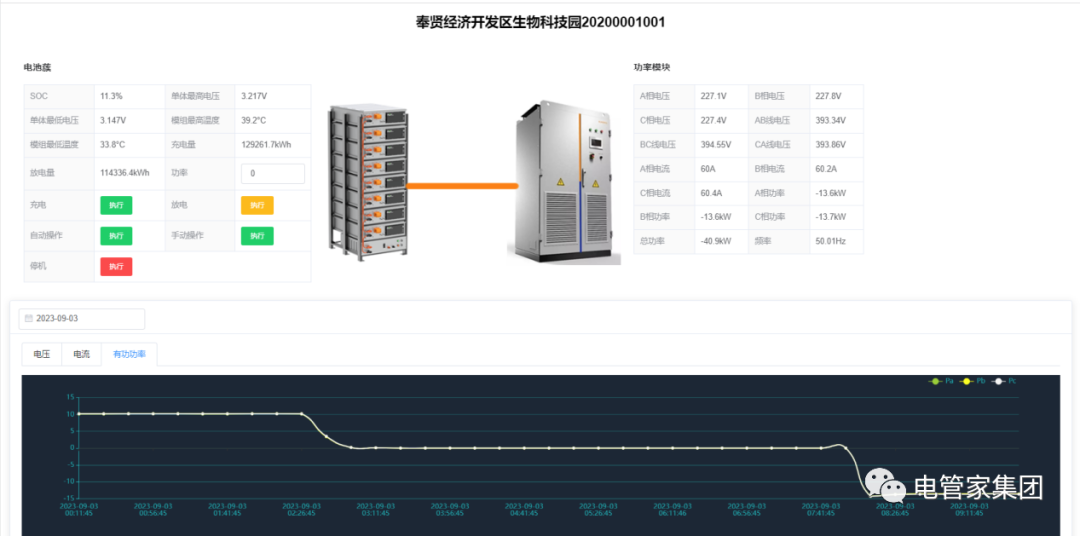The height and width of the screenshot is (536, 1080).
Task: Click the 功率 input field
Action: [x=273, y=174]
